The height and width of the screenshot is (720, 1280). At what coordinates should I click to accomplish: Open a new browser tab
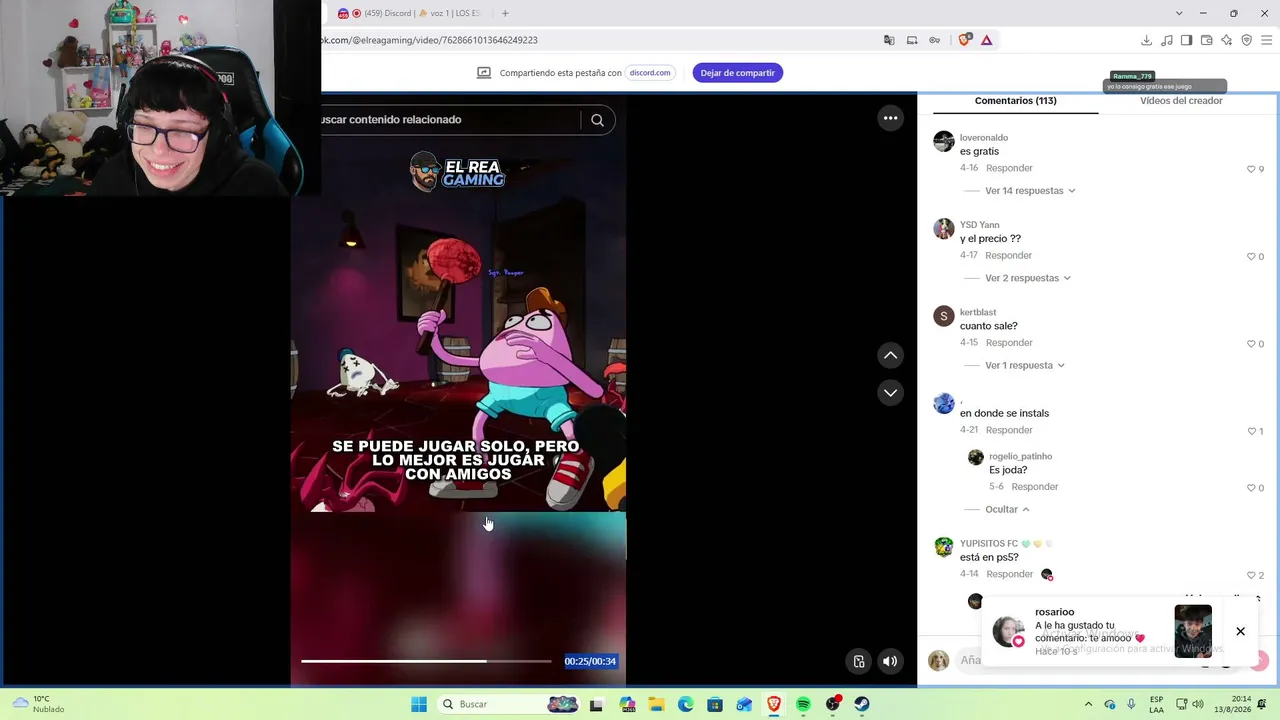[x=505, y=13]
